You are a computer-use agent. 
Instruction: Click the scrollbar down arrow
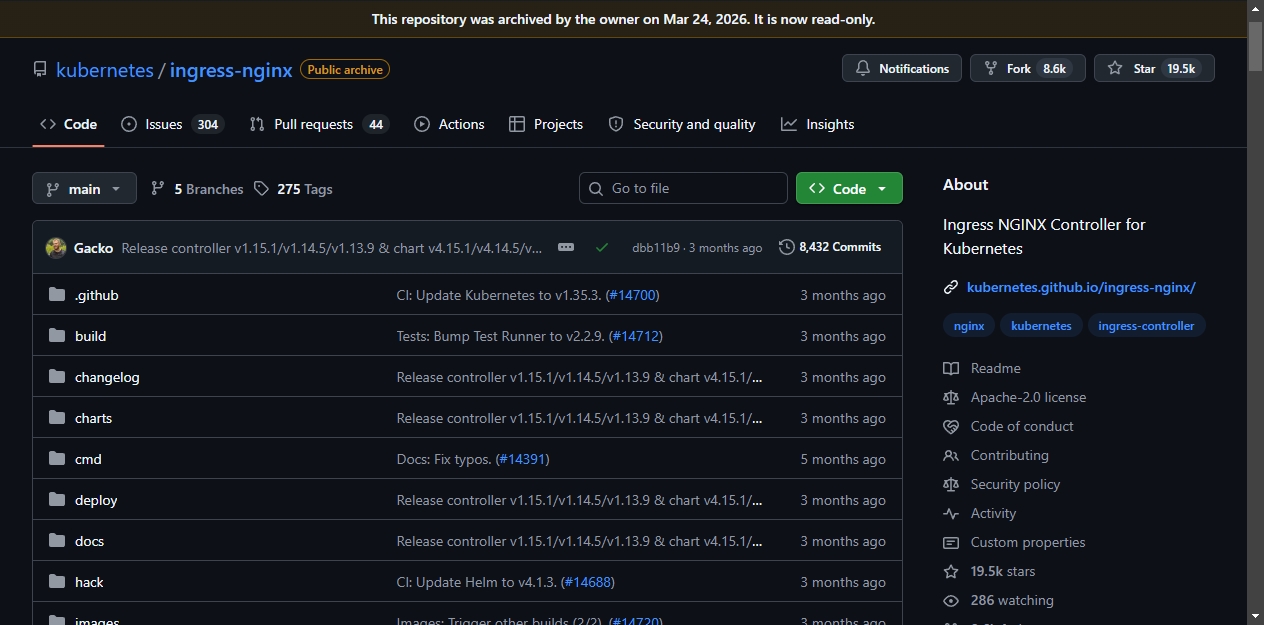pyautogui.click(x=1256, y=616)
